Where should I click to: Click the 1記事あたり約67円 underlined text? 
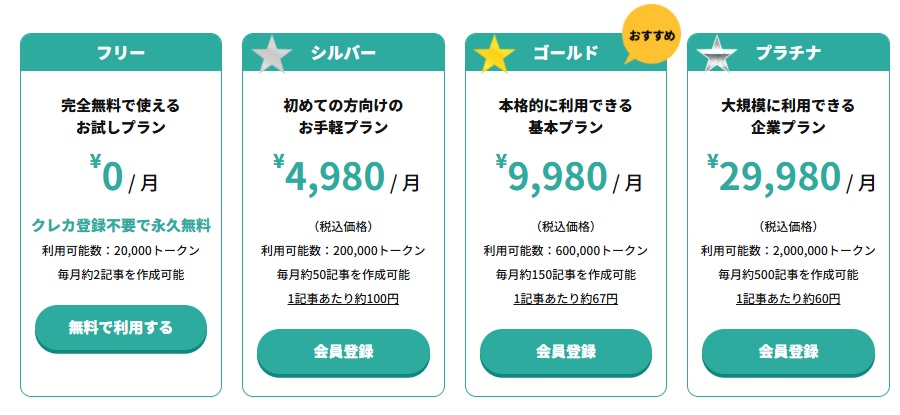point(566,298)
